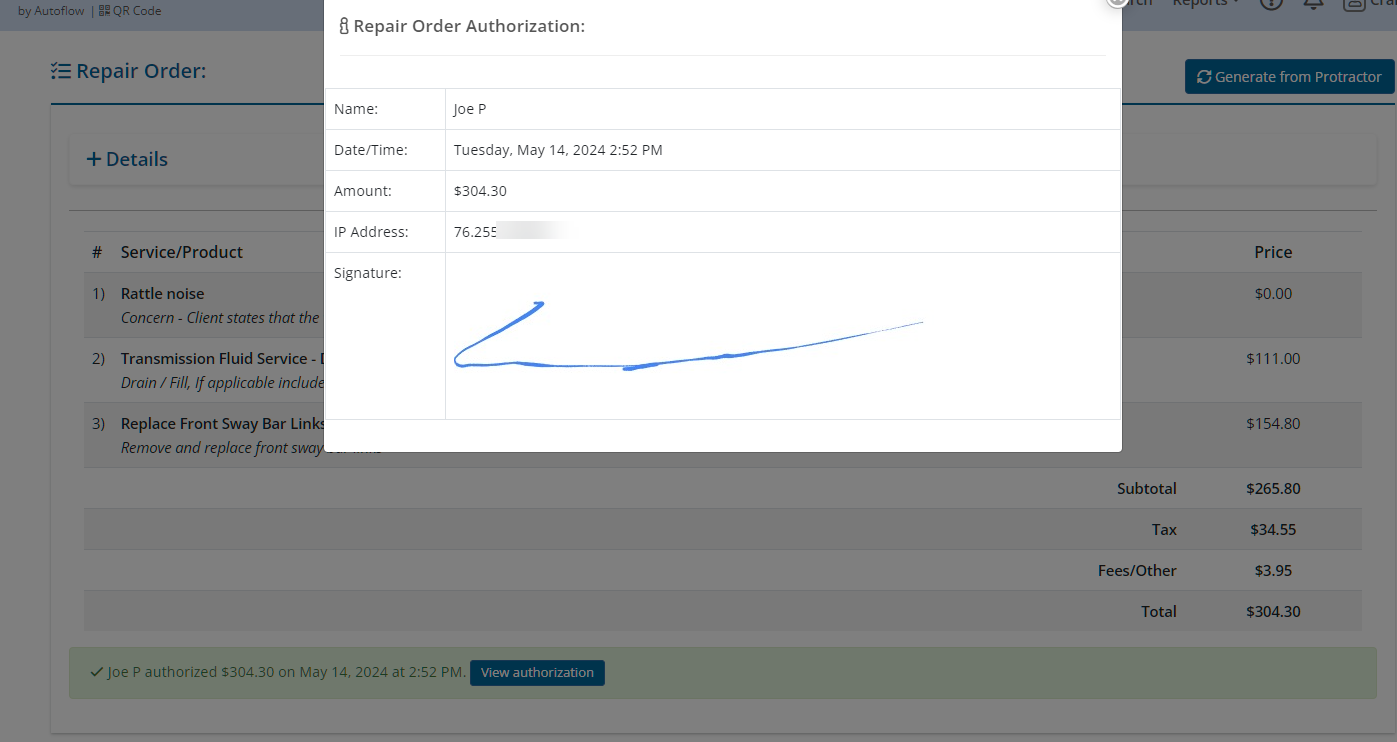
Task: Click the Service/Product column header
Action: click(x=181, y=252)
